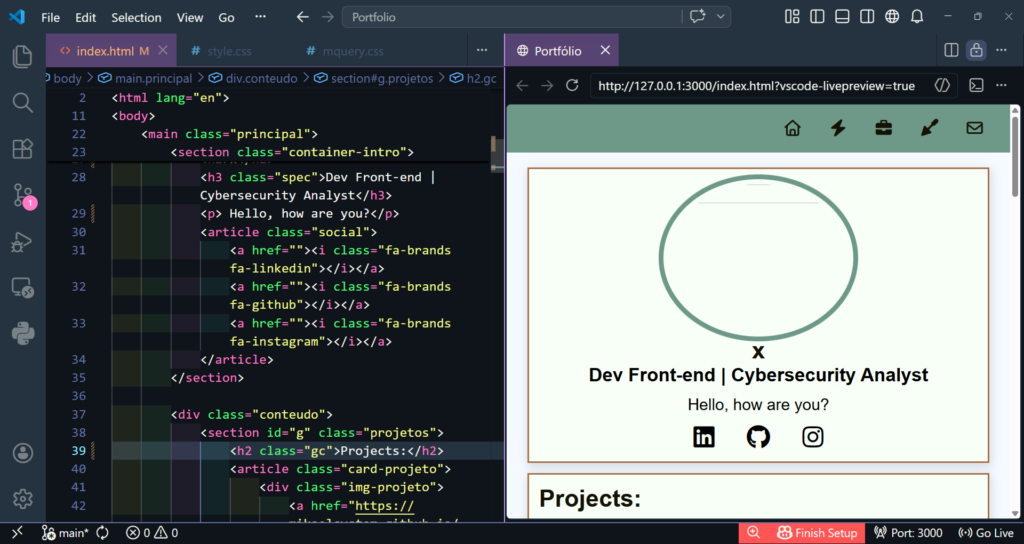This screenshot has width=1024, height=544.
Task: Click the GitHub icon in the preview
Action: click(x=758, y=437)
